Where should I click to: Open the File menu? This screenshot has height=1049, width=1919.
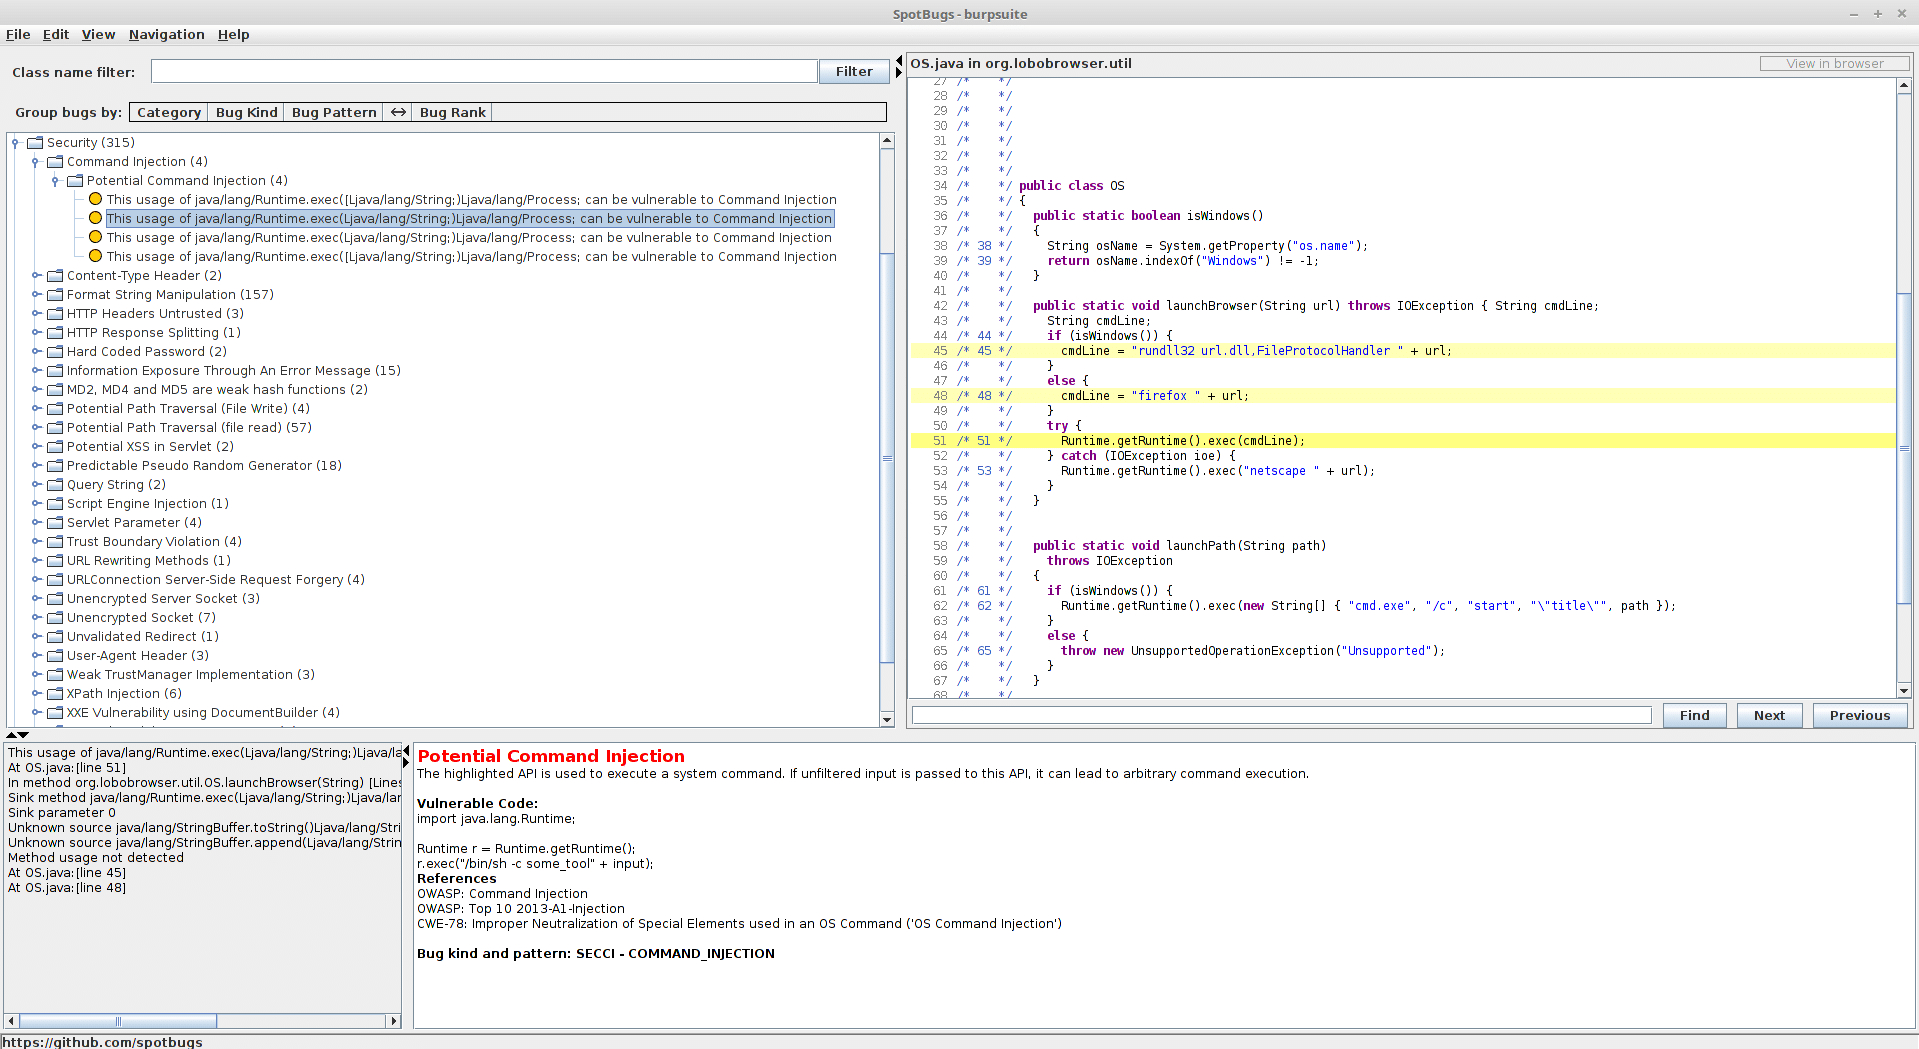[18, 34]
